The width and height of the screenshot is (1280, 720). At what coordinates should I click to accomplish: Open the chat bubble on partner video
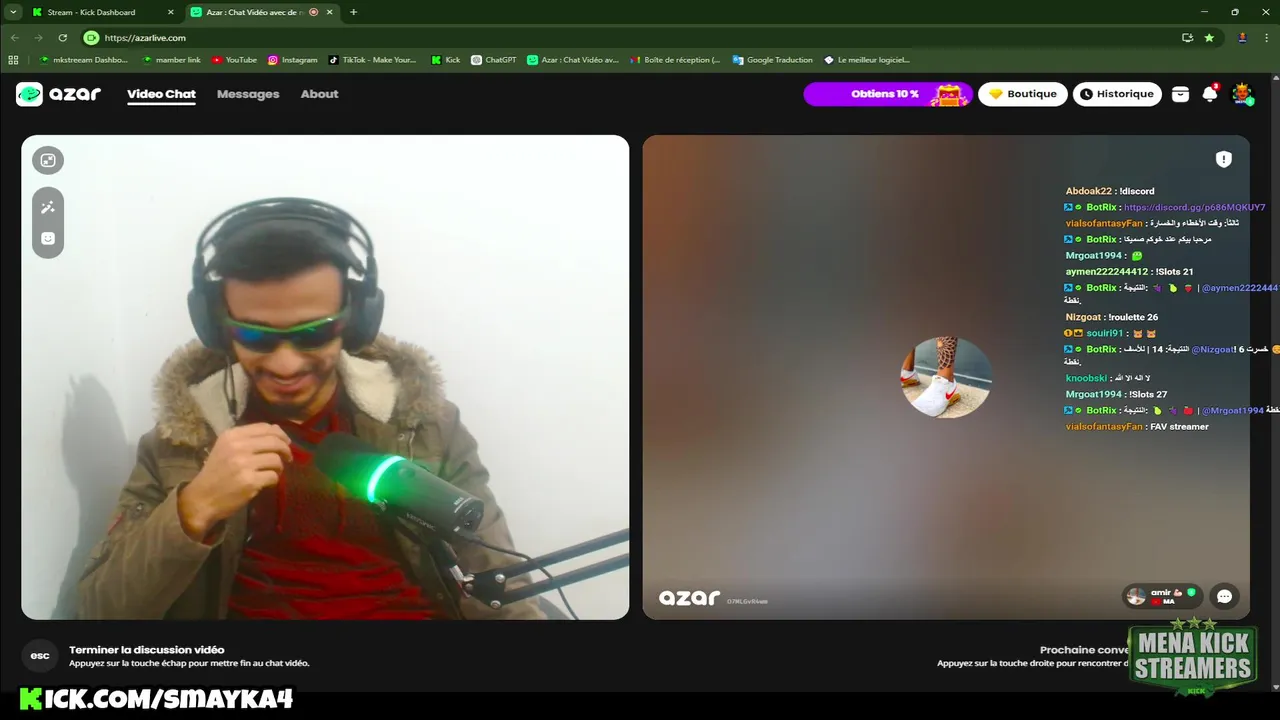pyautogui.click(x=1224, y=596)
